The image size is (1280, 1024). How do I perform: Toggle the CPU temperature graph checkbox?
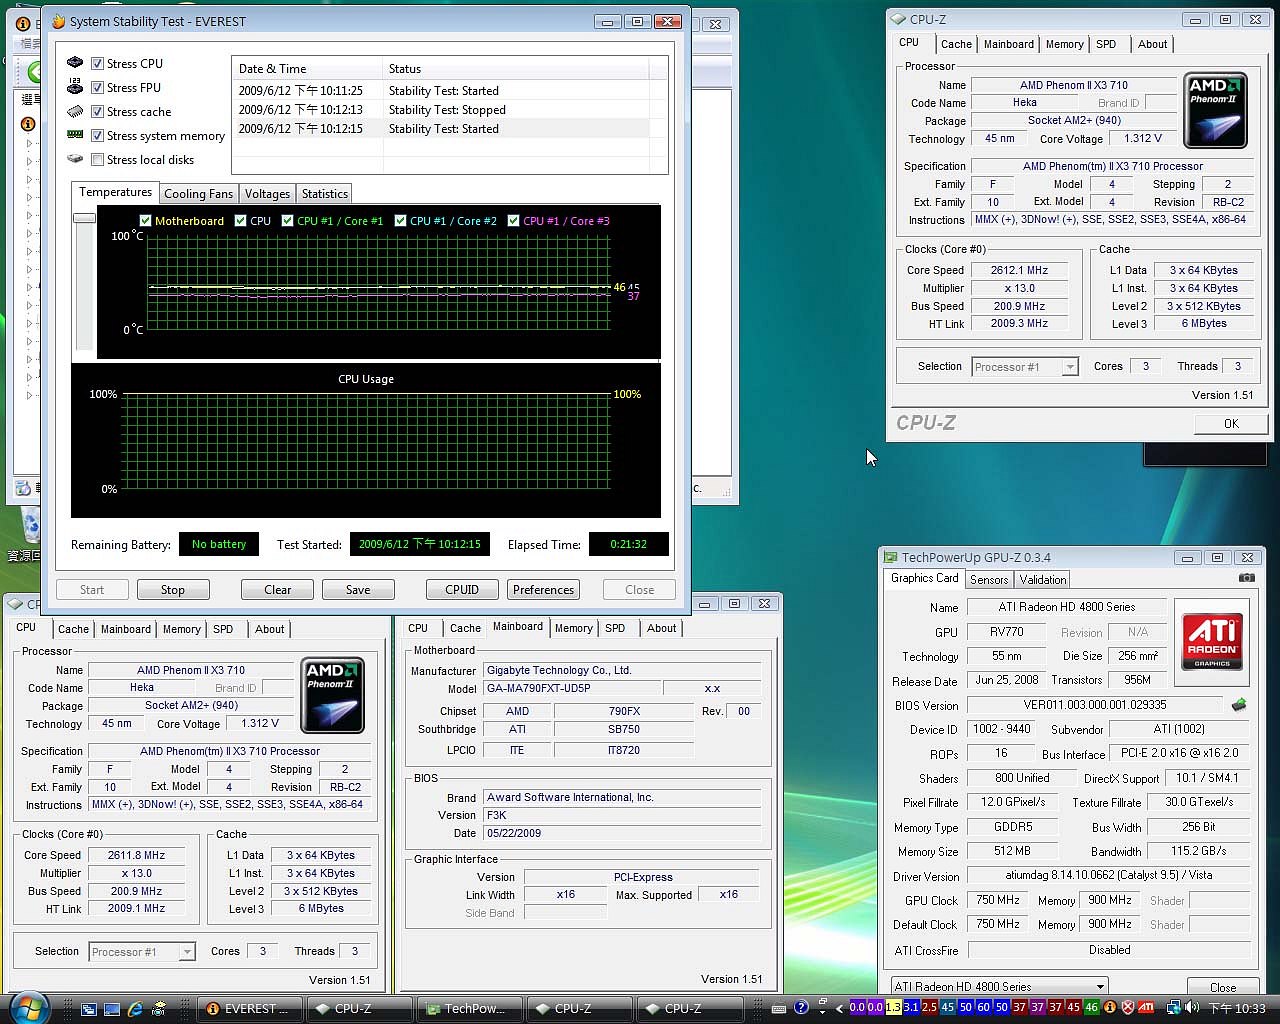(x=240, y=221)
